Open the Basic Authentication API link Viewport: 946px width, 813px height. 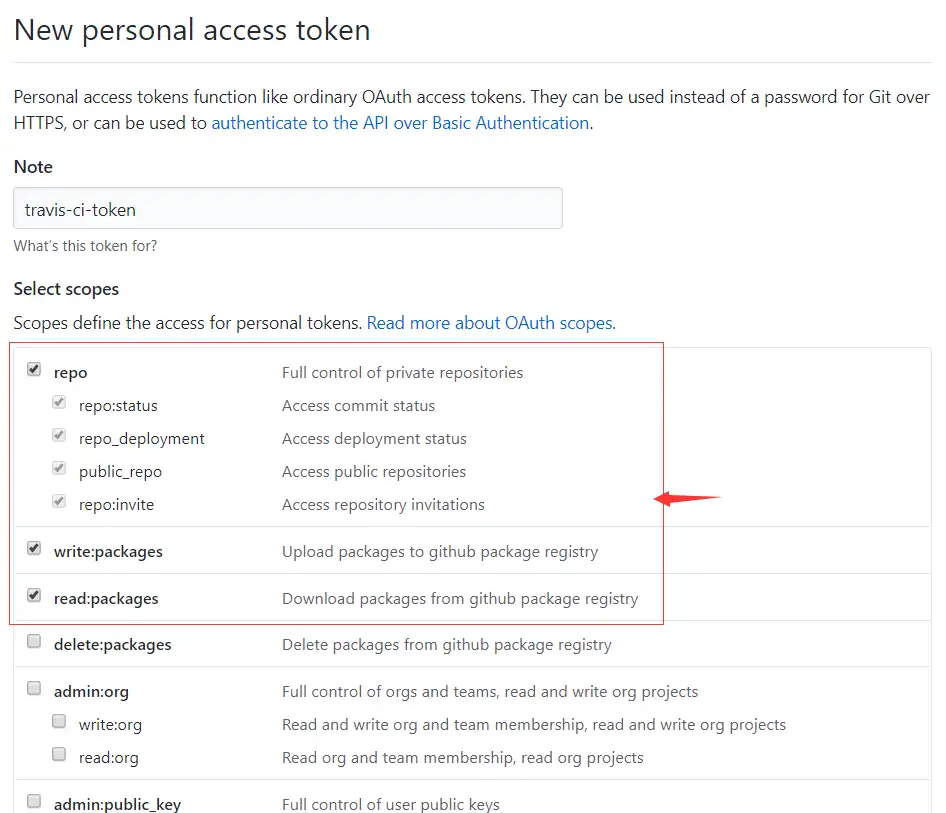[x=400, y=123]
